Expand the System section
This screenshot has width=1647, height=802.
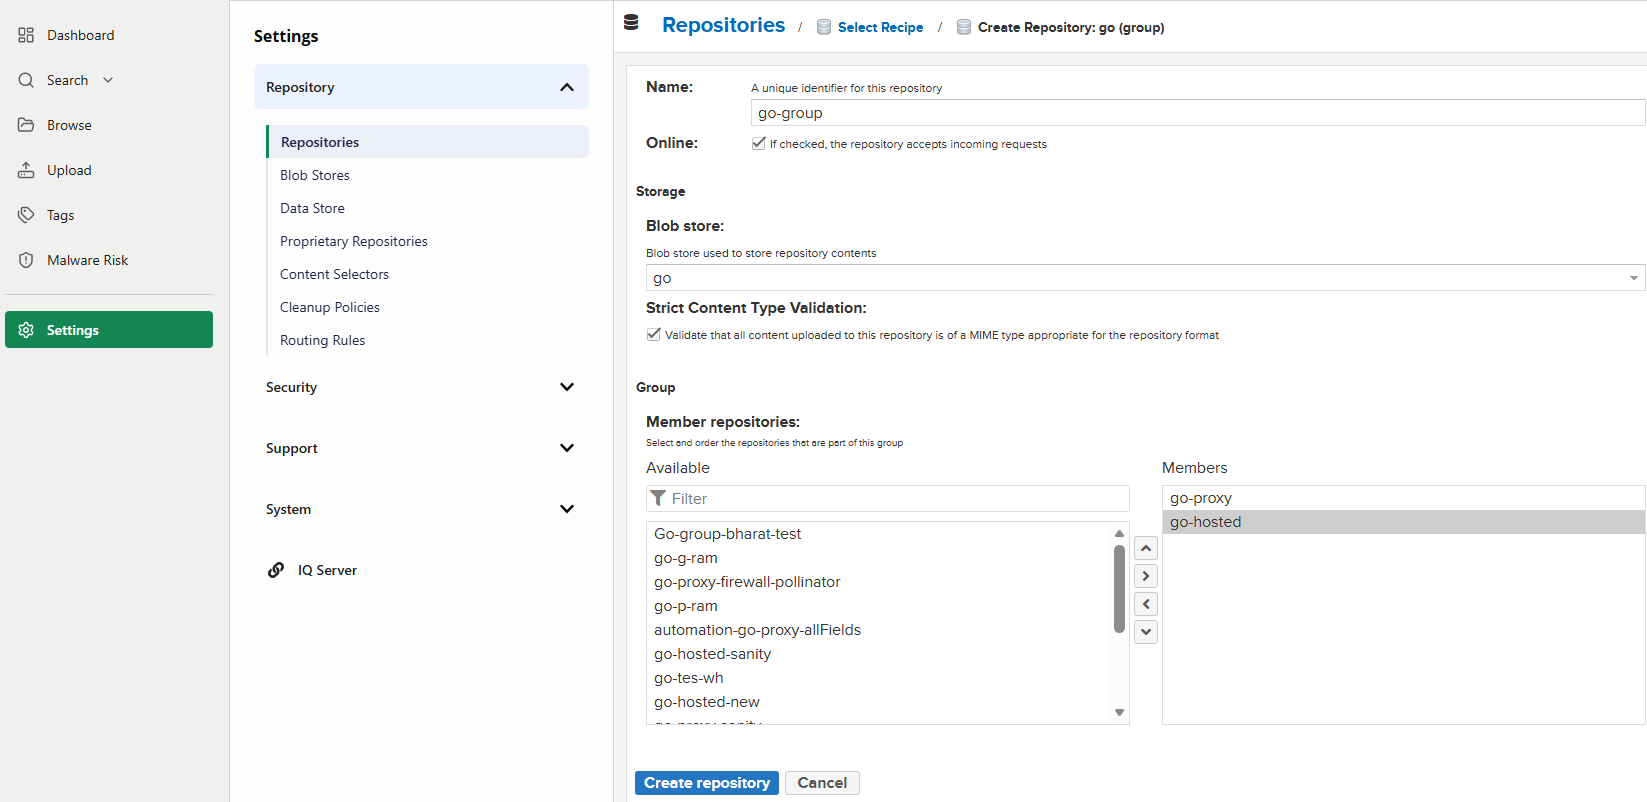[x=567, y=509]
